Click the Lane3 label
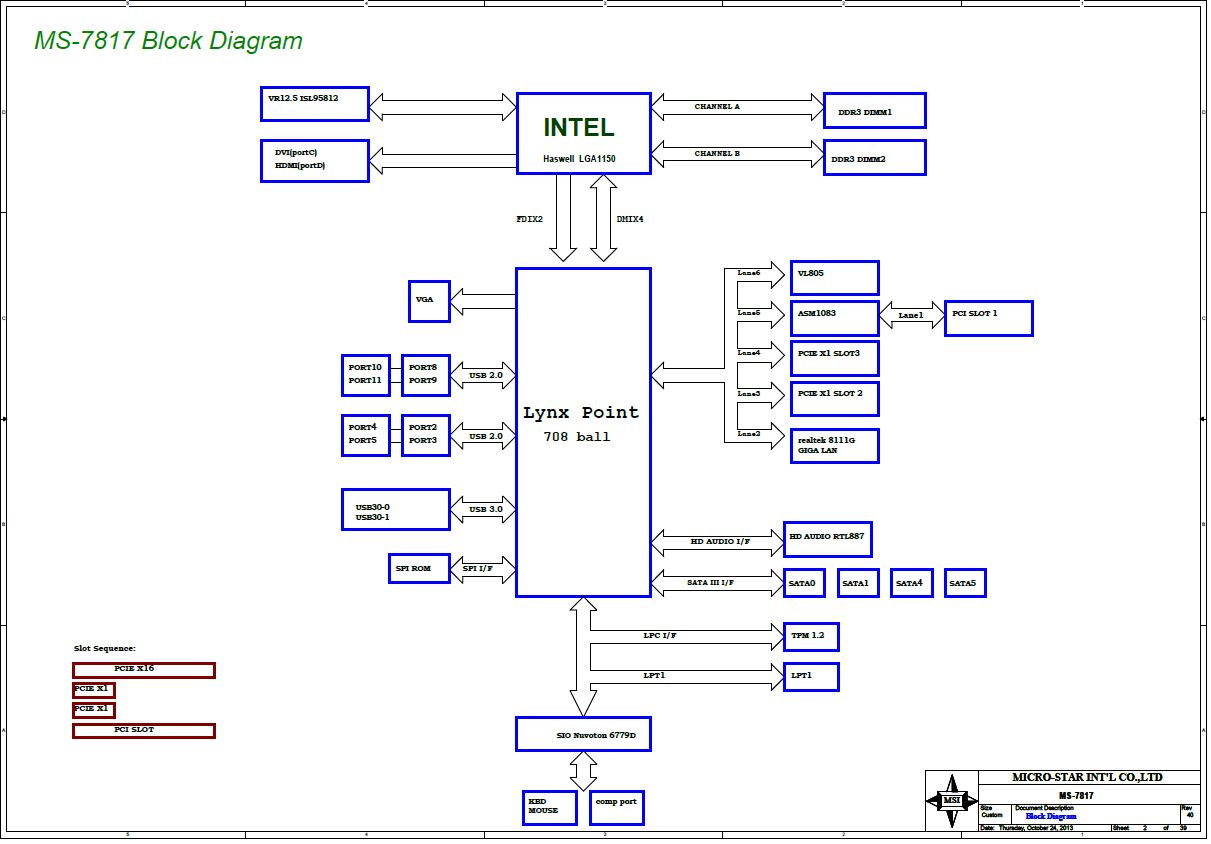1211x844 pixels. click(x=749, y=394)
